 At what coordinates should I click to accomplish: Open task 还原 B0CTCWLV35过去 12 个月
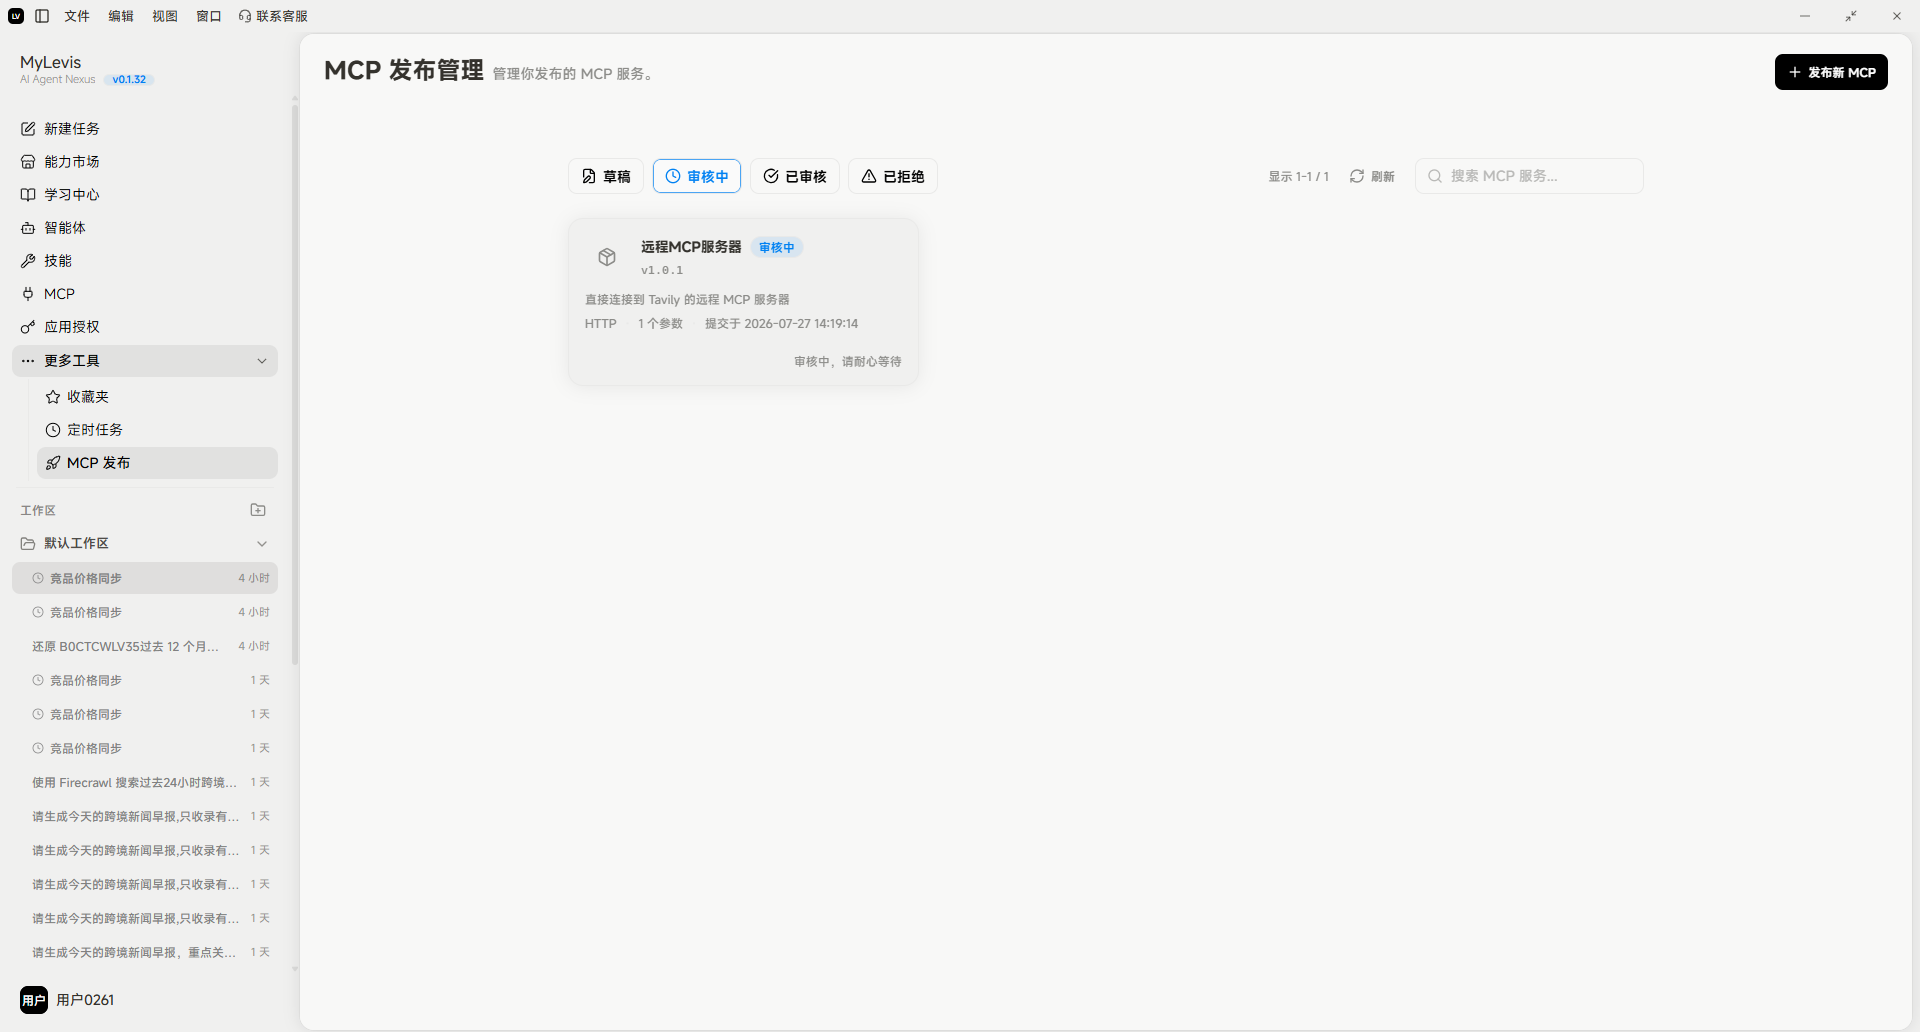point(145,646)
